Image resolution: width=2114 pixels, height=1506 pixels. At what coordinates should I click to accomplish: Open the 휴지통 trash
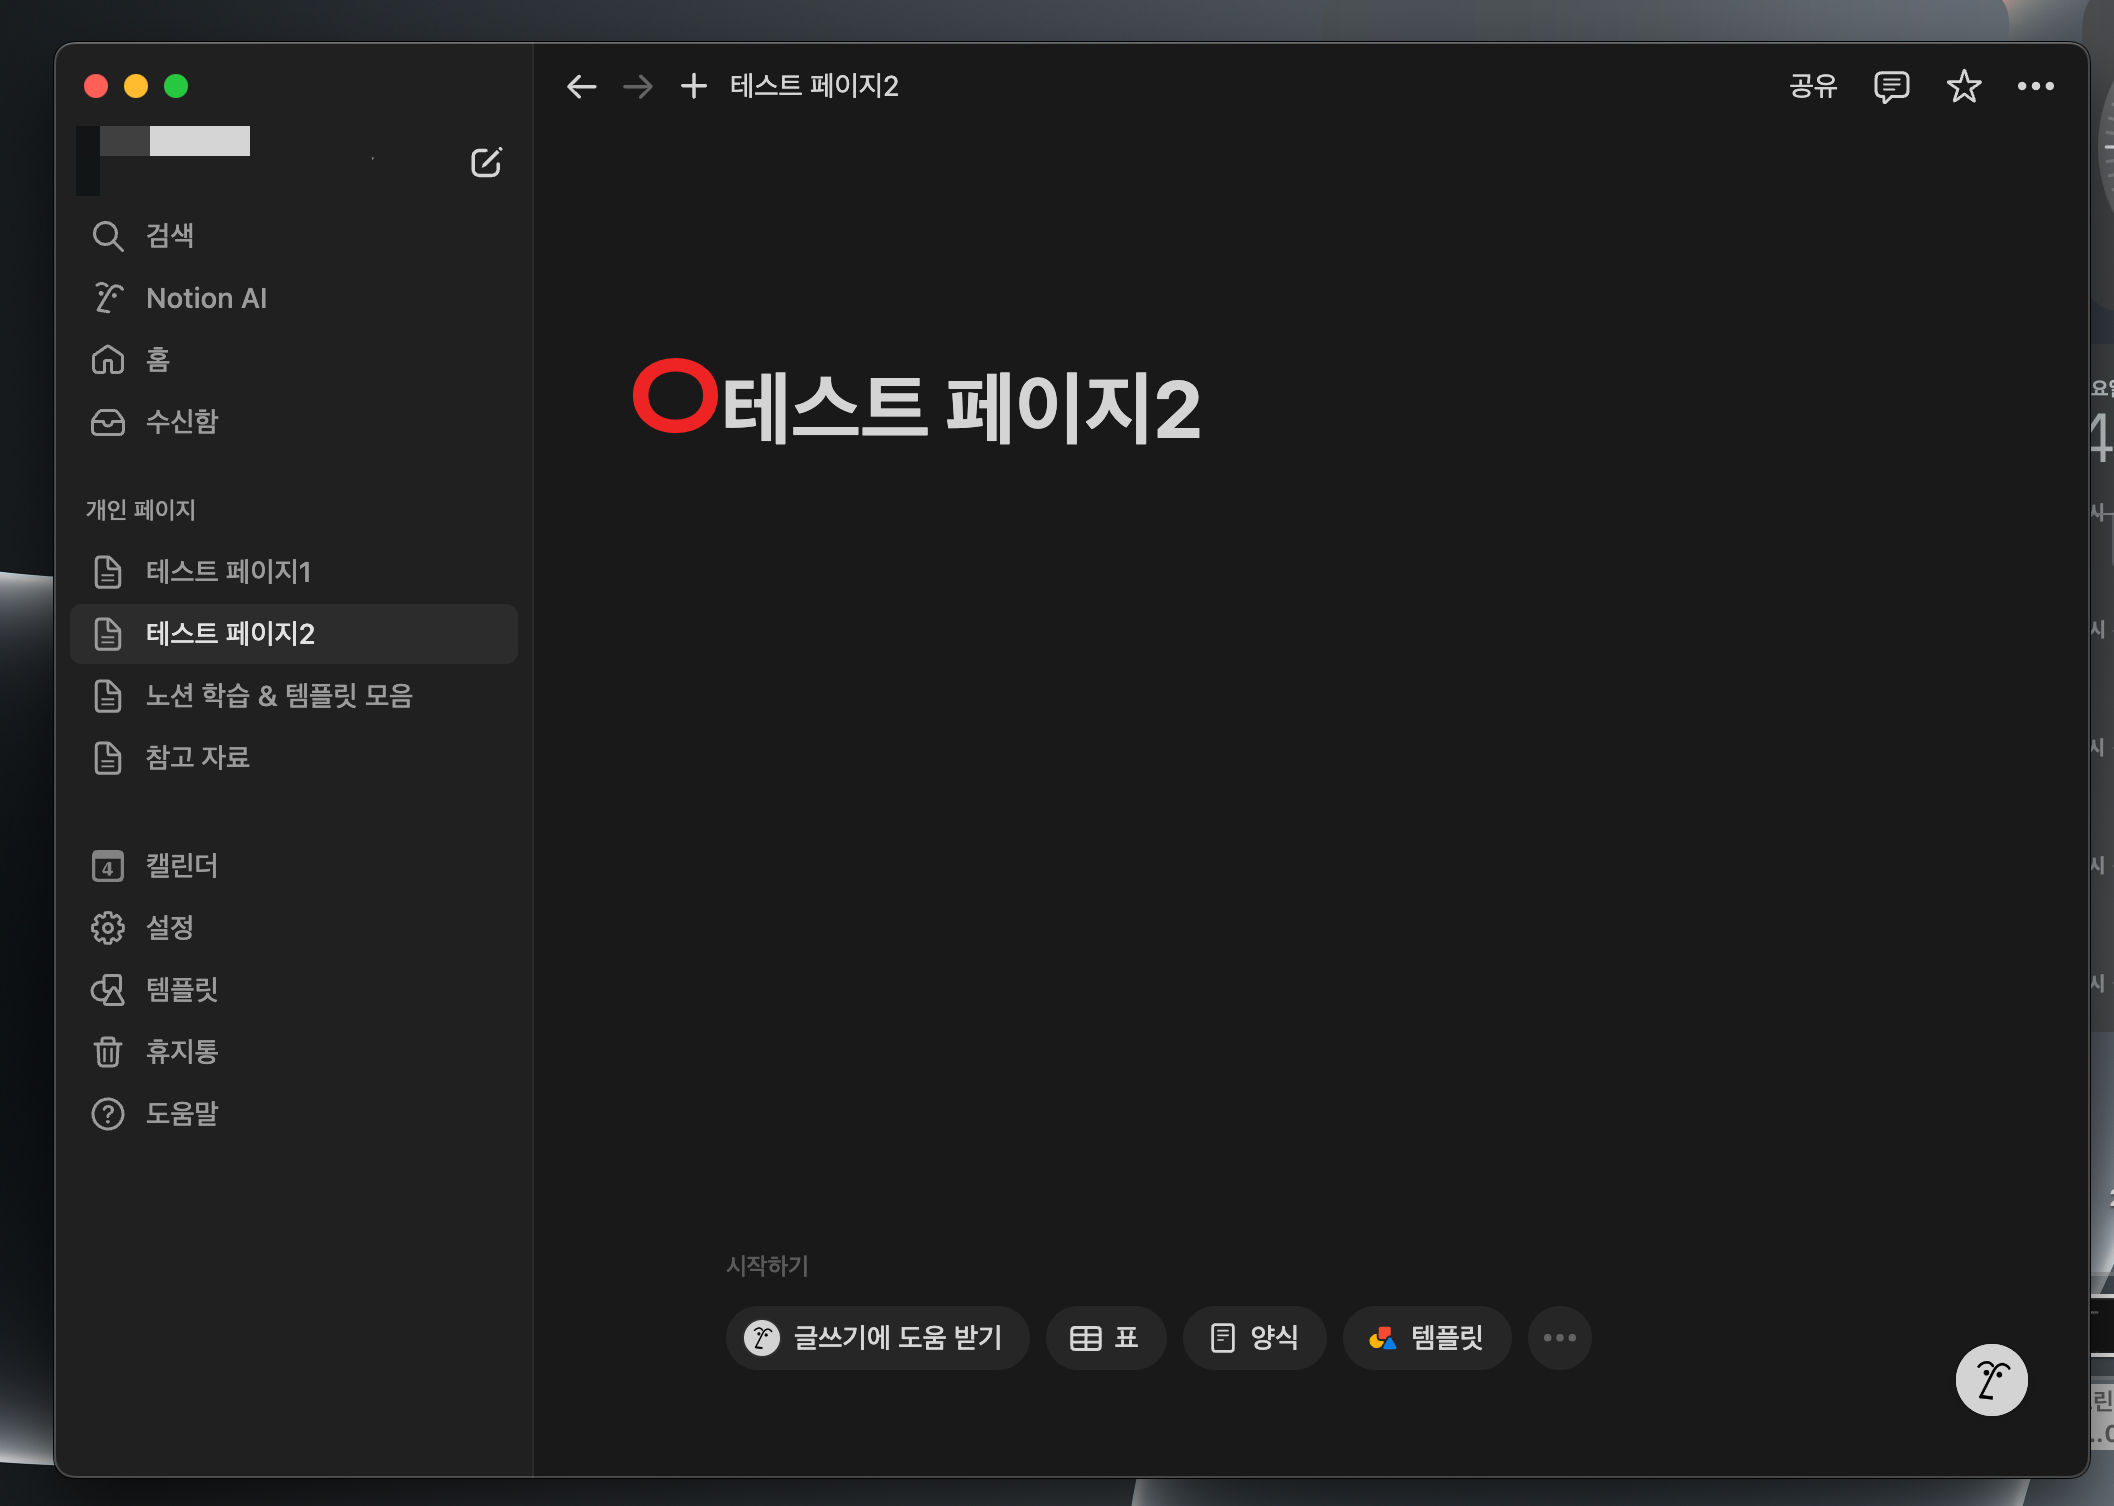pos(182,1052)
